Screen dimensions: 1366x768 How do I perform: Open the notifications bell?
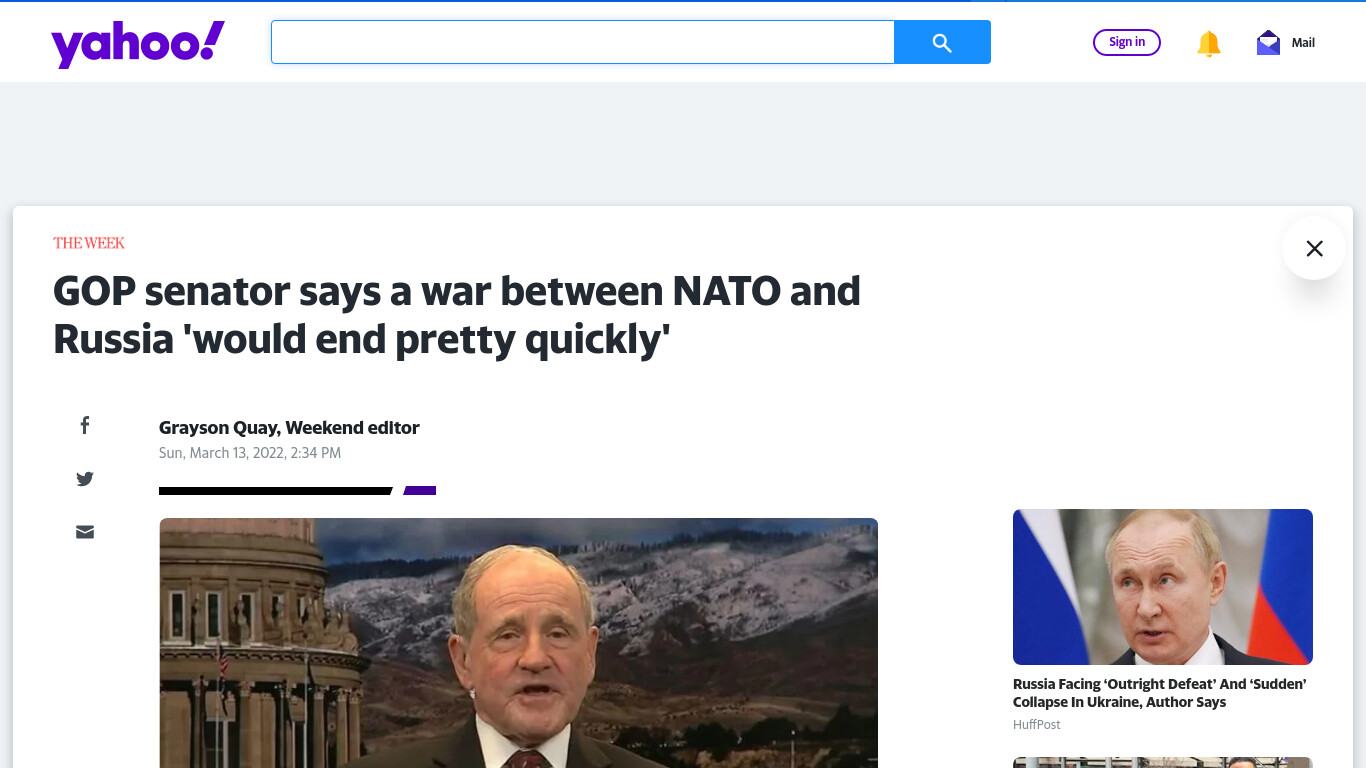1209,43
